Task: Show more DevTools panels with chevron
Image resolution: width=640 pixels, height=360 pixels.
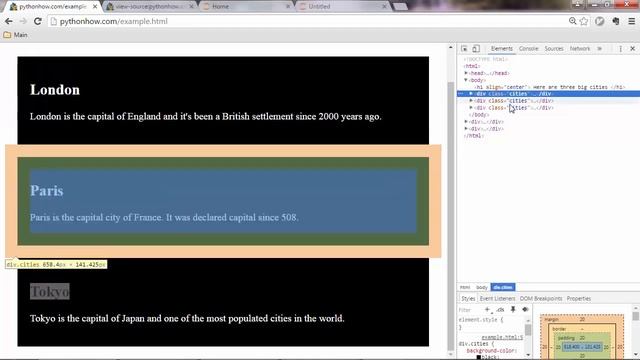Action: (x=600, y=49)
